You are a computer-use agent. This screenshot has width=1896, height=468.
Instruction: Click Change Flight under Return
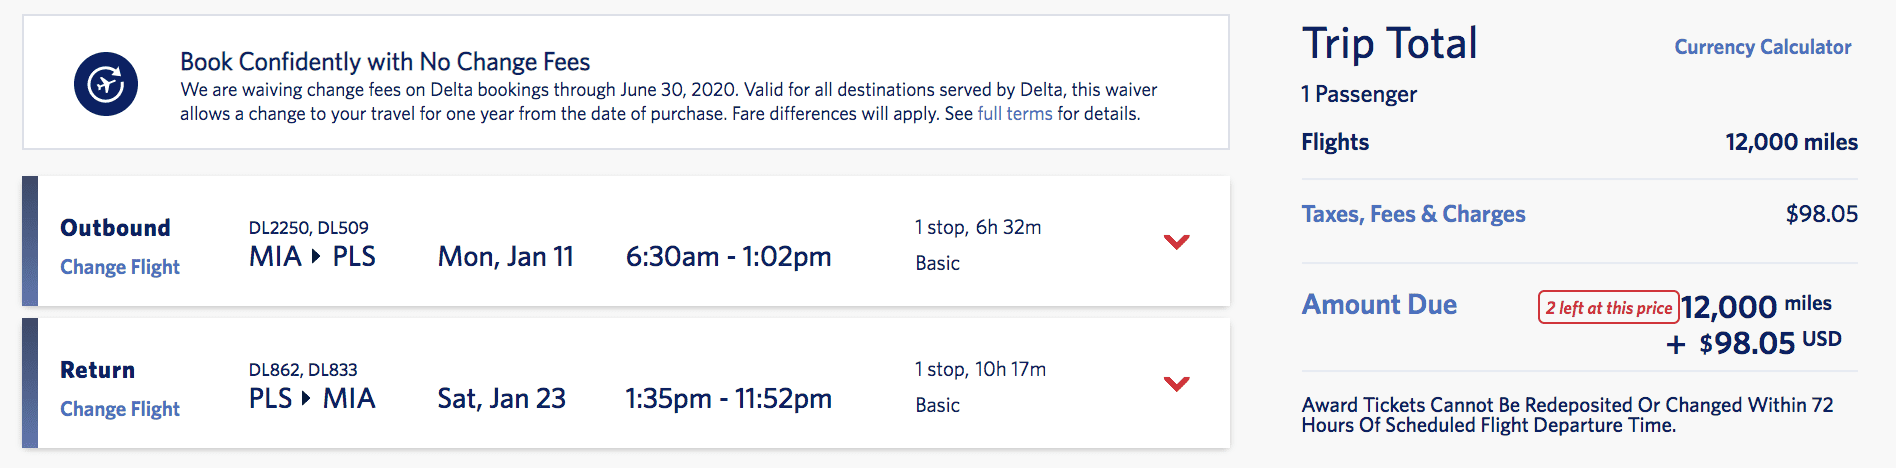coord(120,409)
